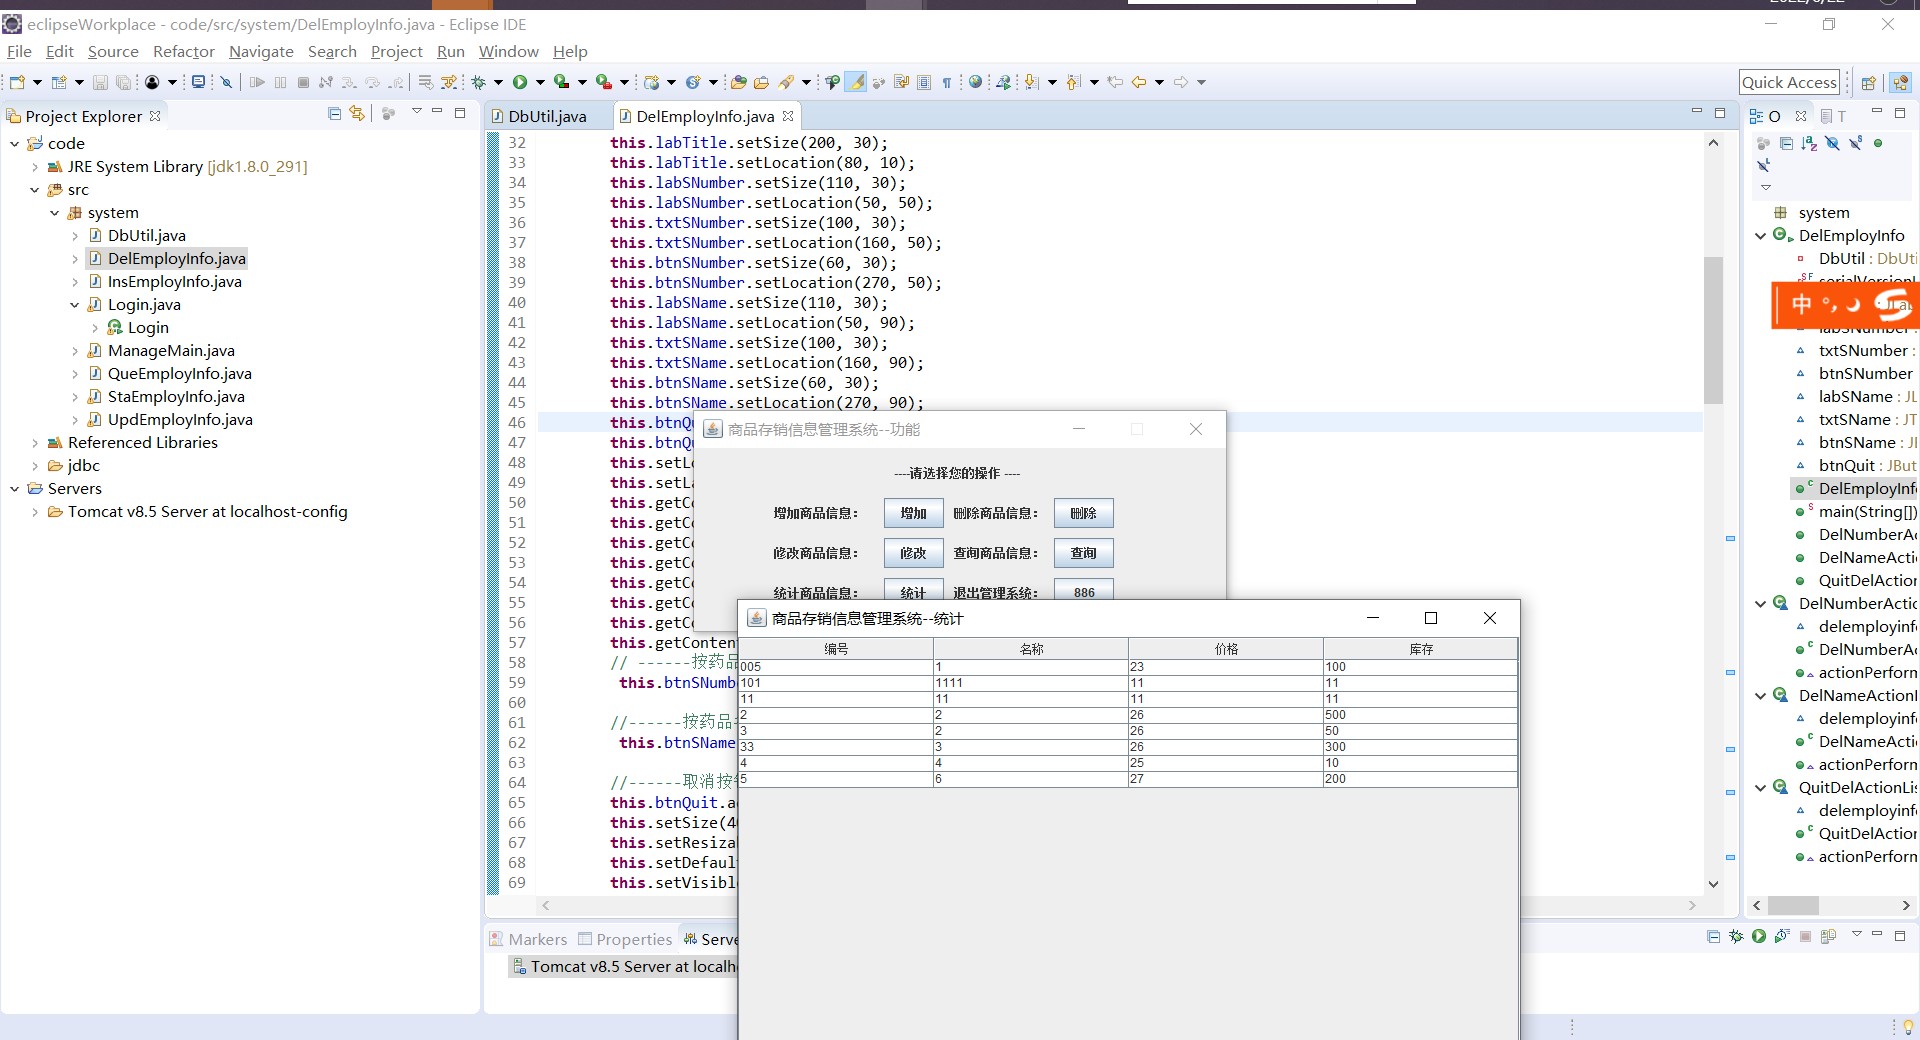Click the editor vertical scrollbar thumb
The width and height of the screenshot is (1920, 1040).
[1713, 330]
